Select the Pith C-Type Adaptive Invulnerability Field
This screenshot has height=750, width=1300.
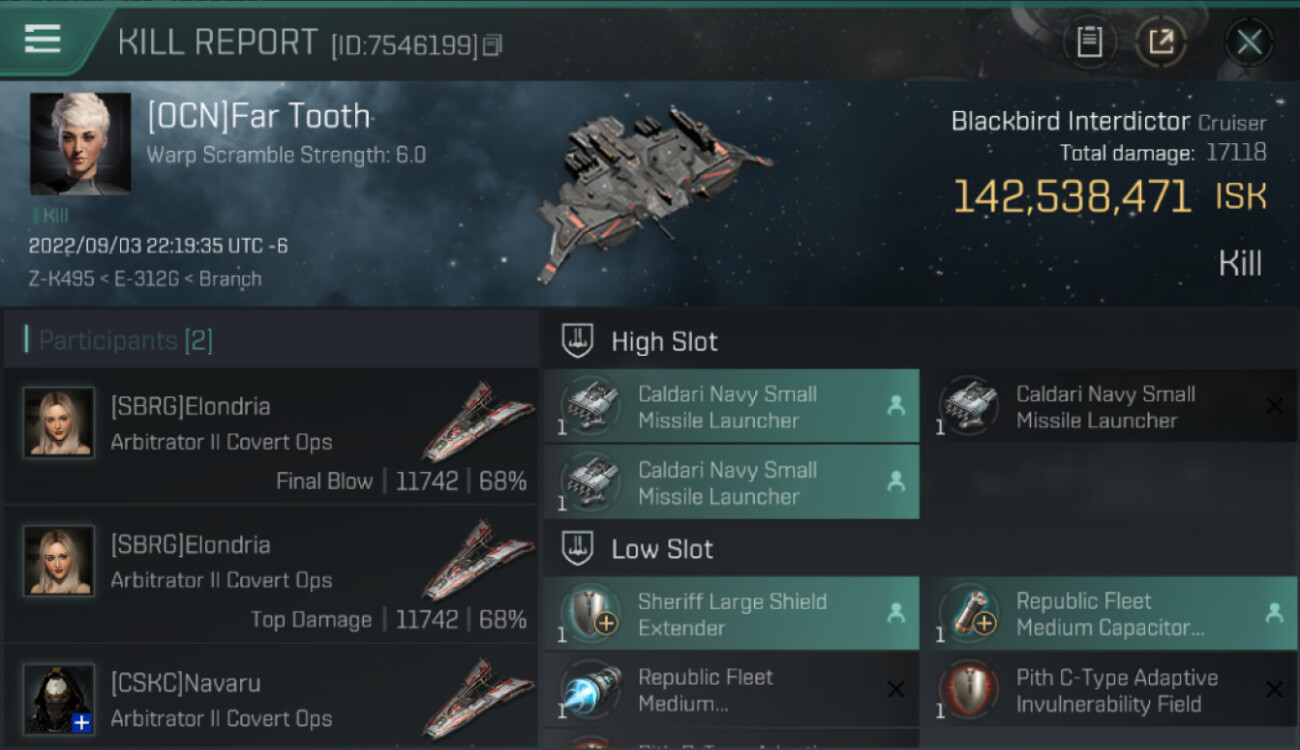tap(1116, 691)
